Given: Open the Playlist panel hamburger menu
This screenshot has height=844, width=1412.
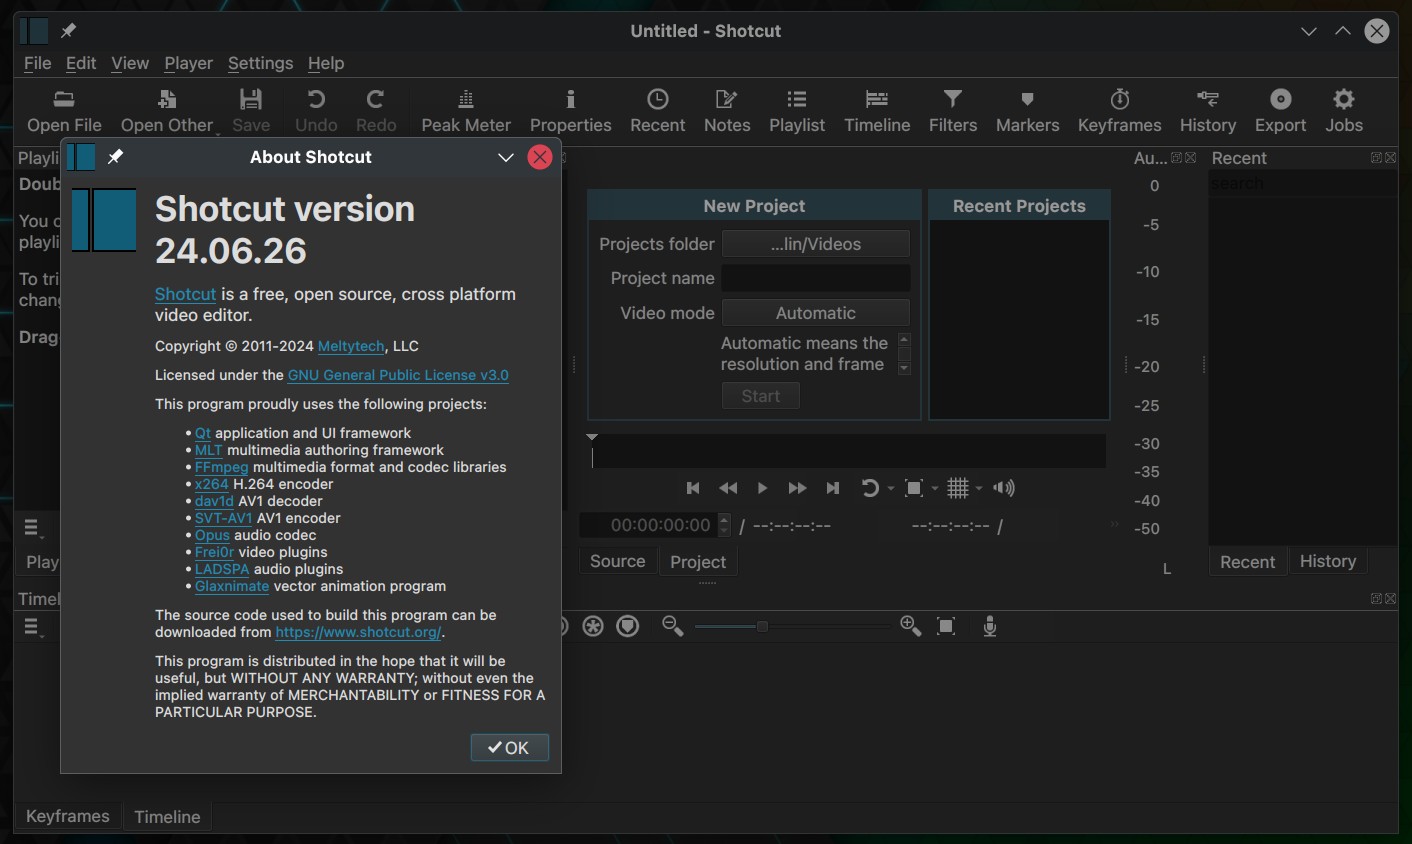Looking at the screenshot, I should click(x=32, y=528).
